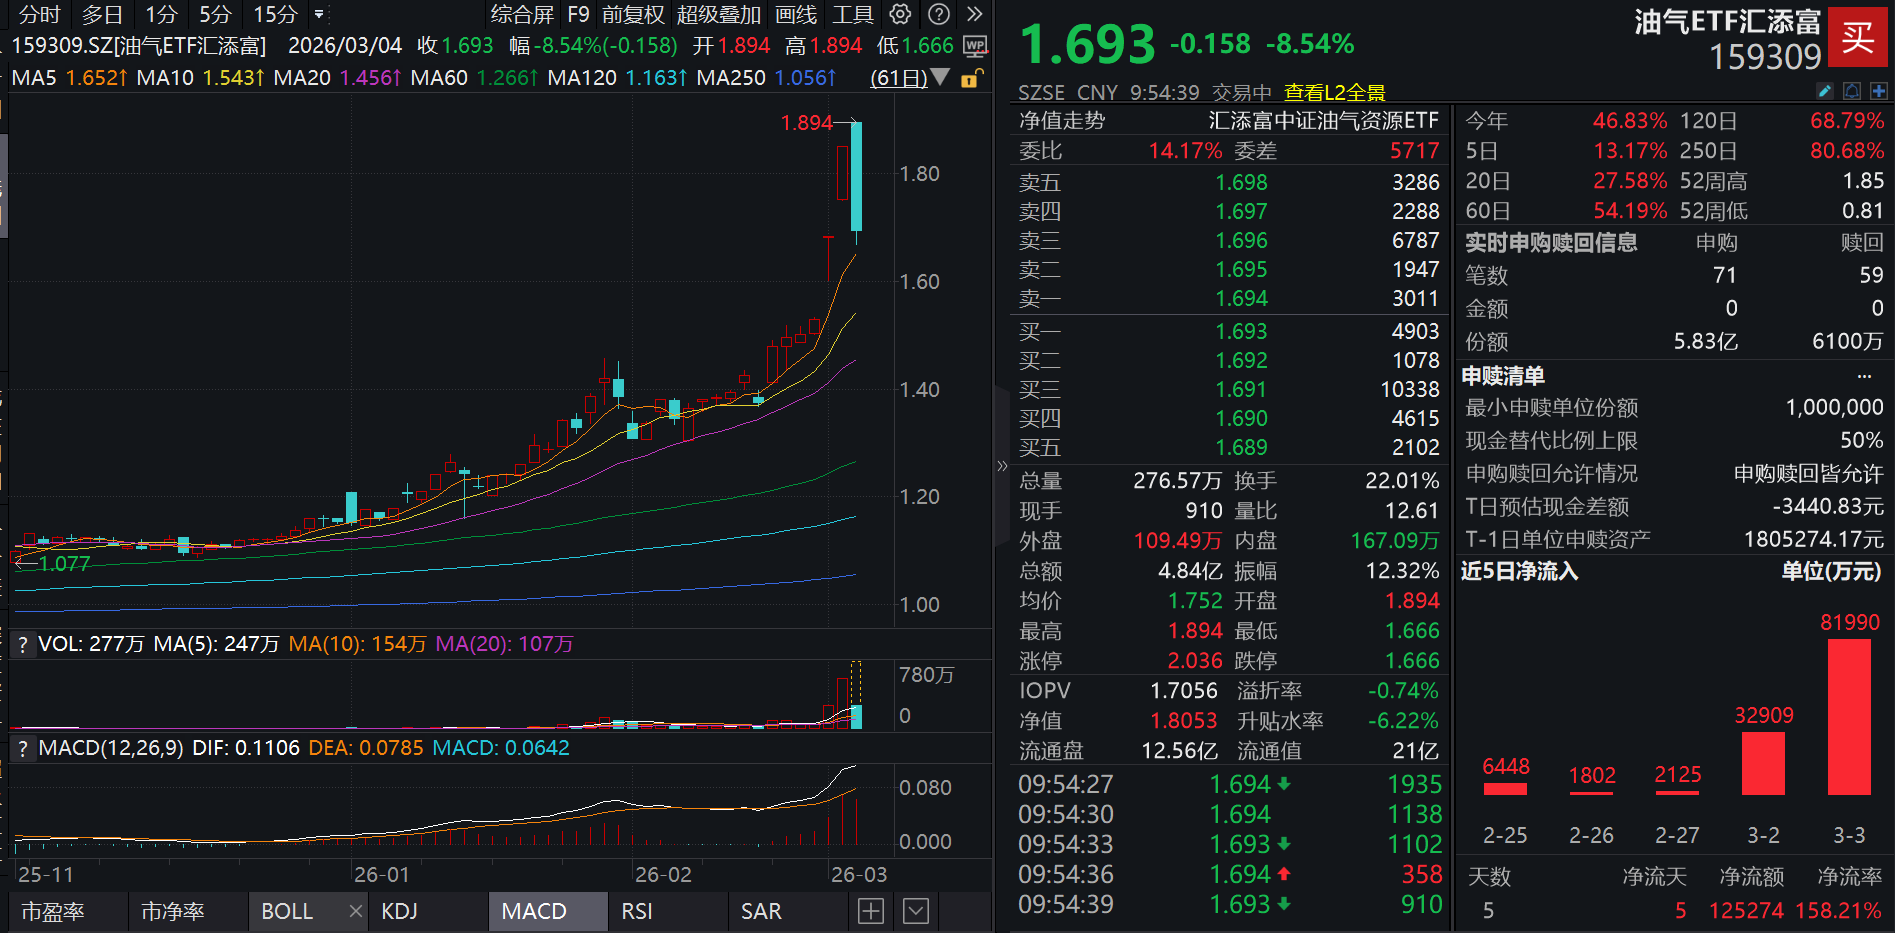Open 查看L2全景 link

(x=1334, y=93)
